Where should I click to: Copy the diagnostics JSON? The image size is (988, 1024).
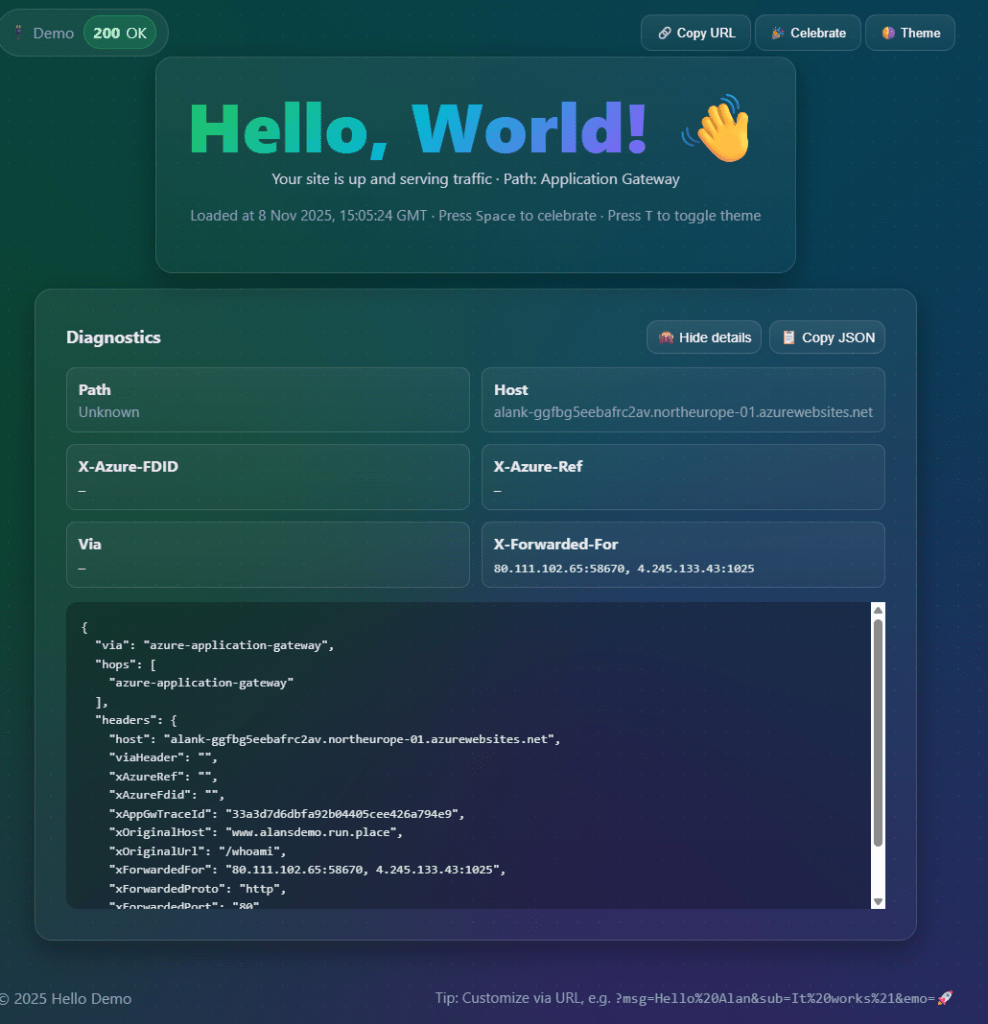[827, 338]
